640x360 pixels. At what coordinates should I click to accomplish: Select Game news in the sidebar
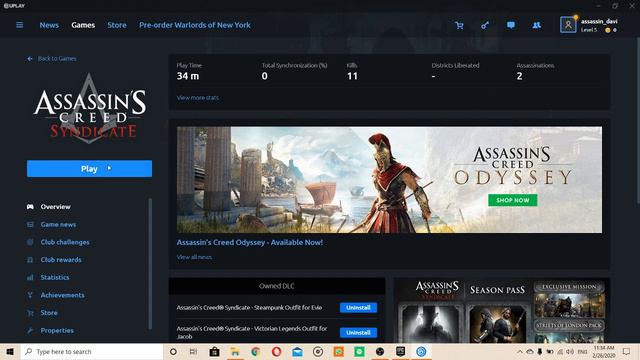58,224
